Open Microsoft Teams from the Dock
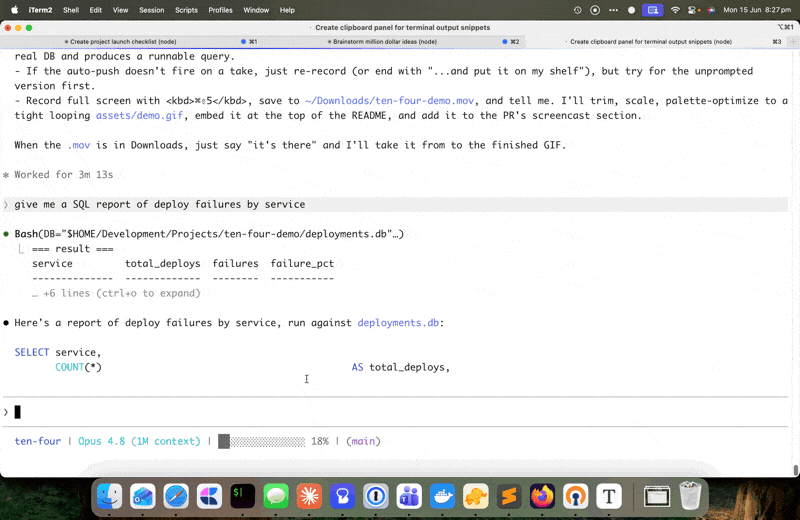The image size is (800, 520). pyautogui.click(x=409, y=496)
